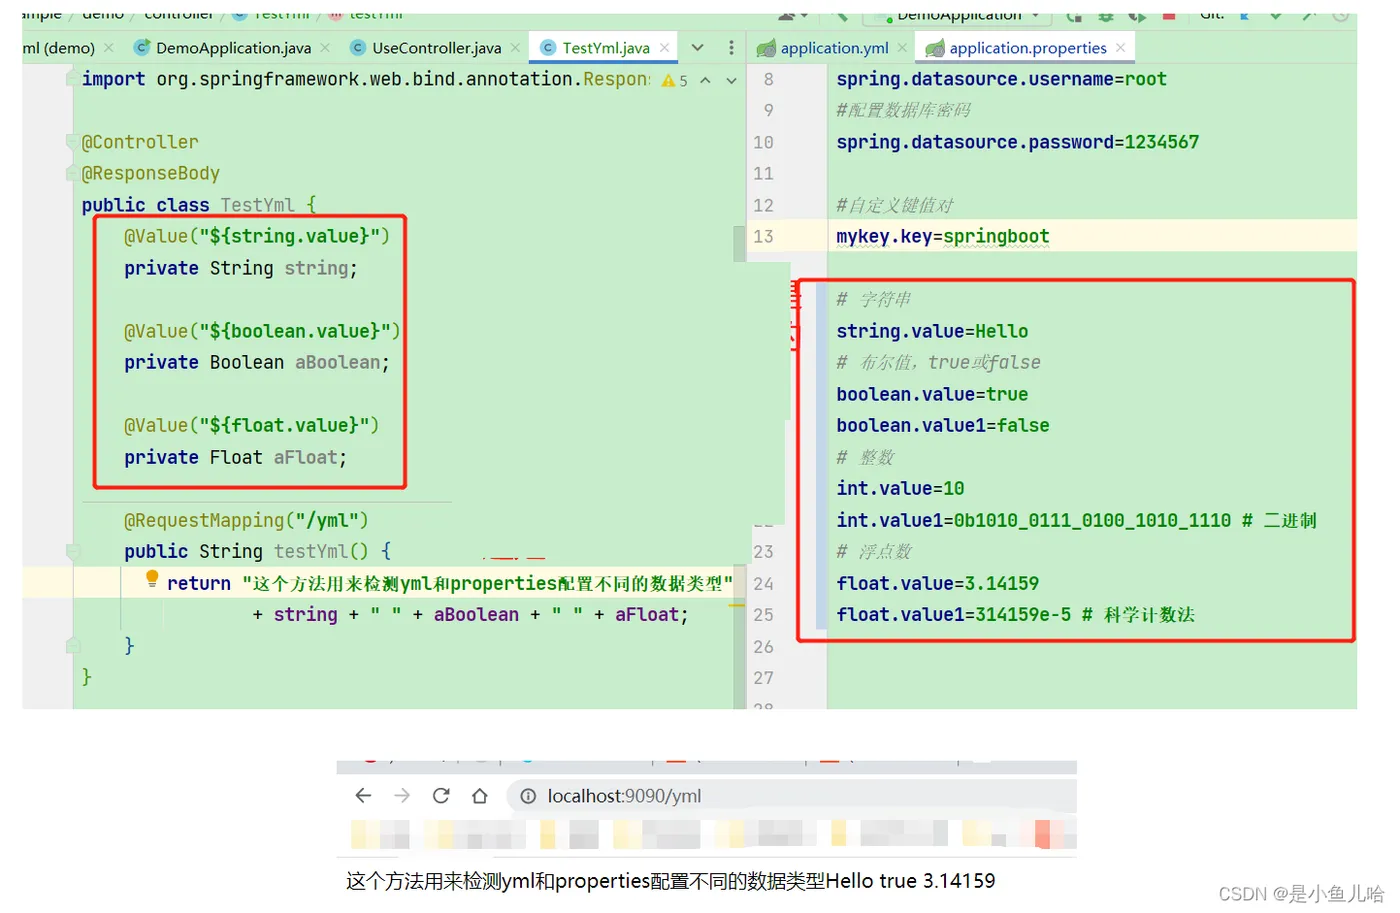Screen dimensions: 1400x913
Task: Close the UseController.java tab
Action: 515,48
